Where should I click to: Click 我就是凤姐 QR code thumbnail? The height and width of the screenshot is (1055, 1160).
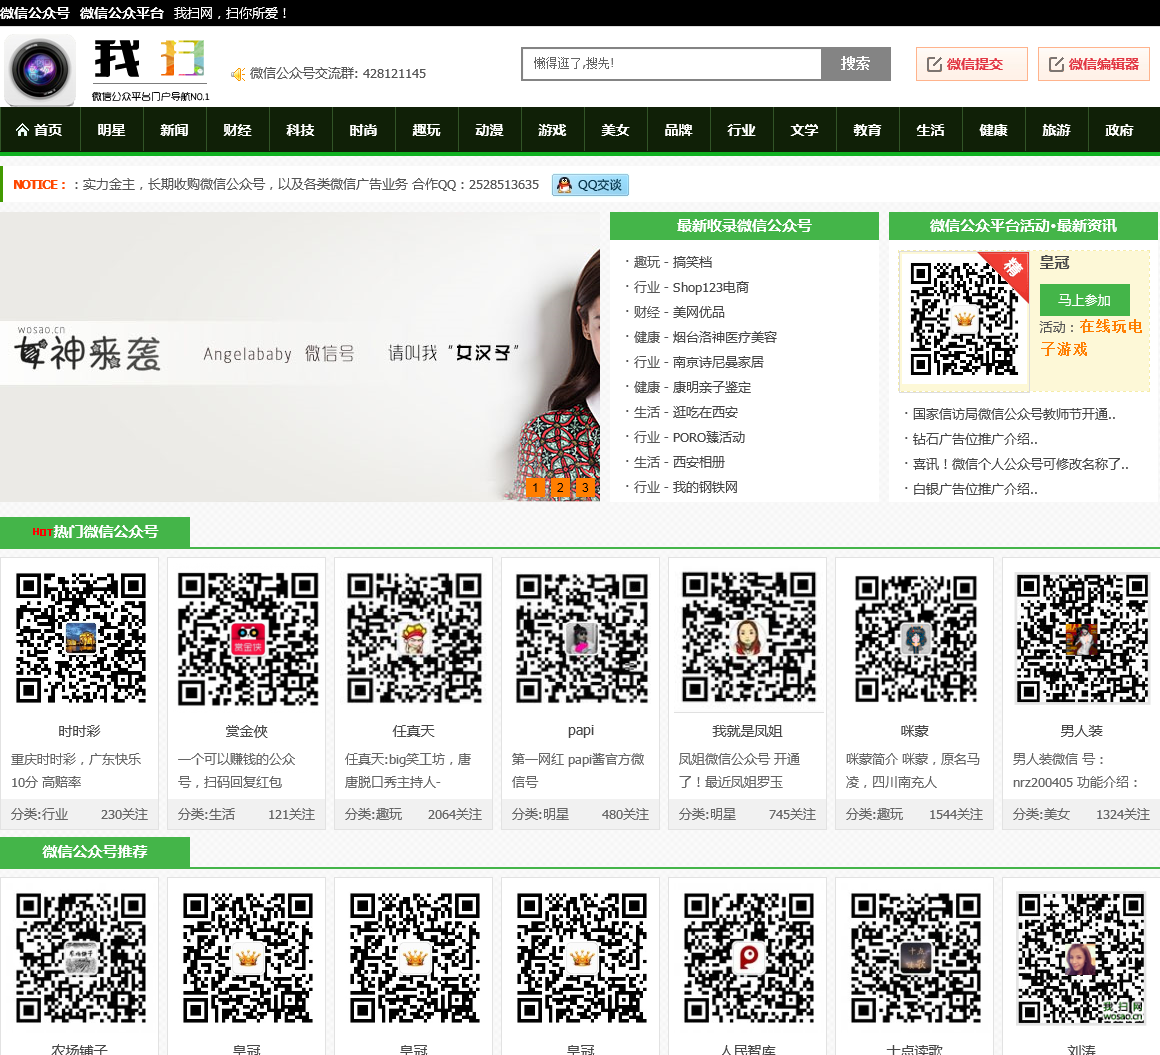point(748,636)
